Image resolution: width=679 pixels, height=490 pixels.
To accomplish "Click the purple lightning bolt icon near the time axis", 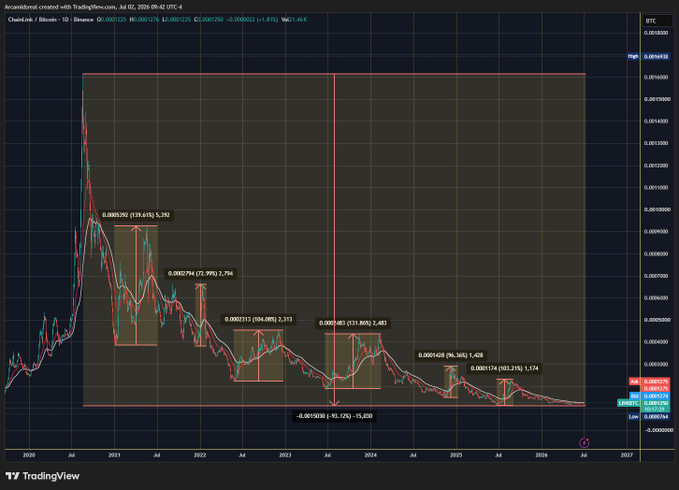I will click(x=584, y=443).
